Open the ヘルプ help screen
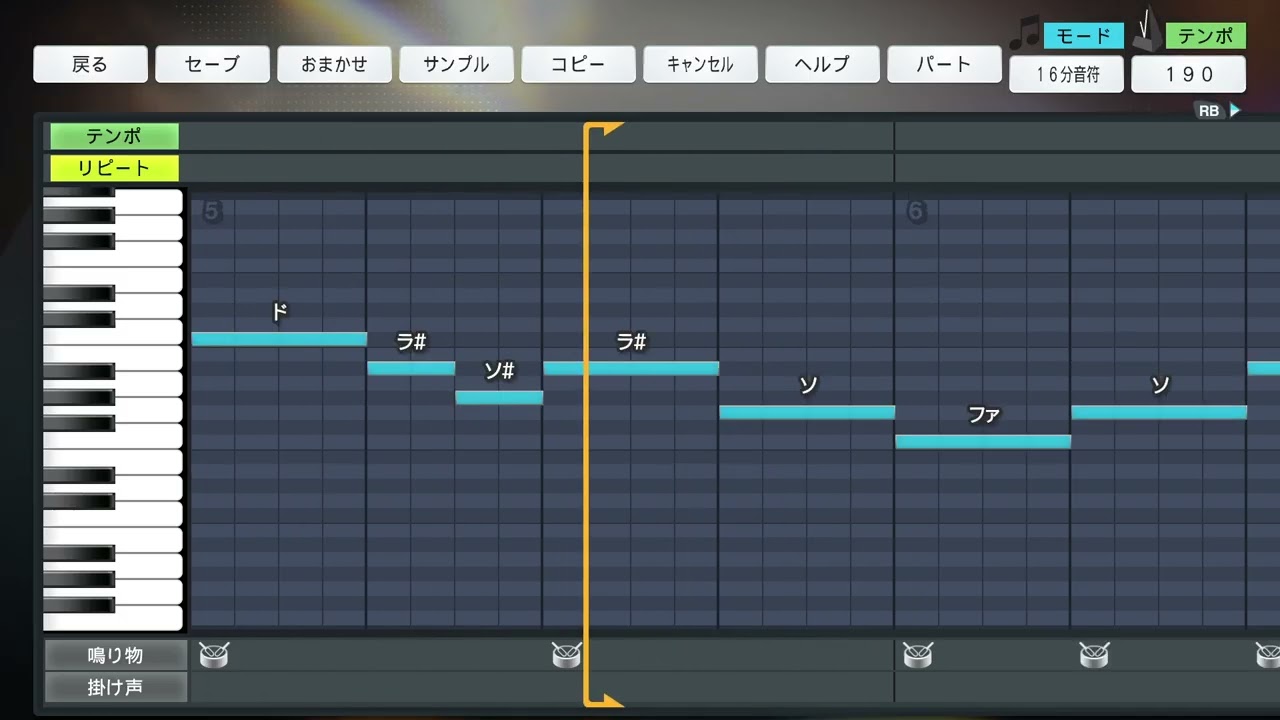1280x720 pixels. click(x=822, y=64)
